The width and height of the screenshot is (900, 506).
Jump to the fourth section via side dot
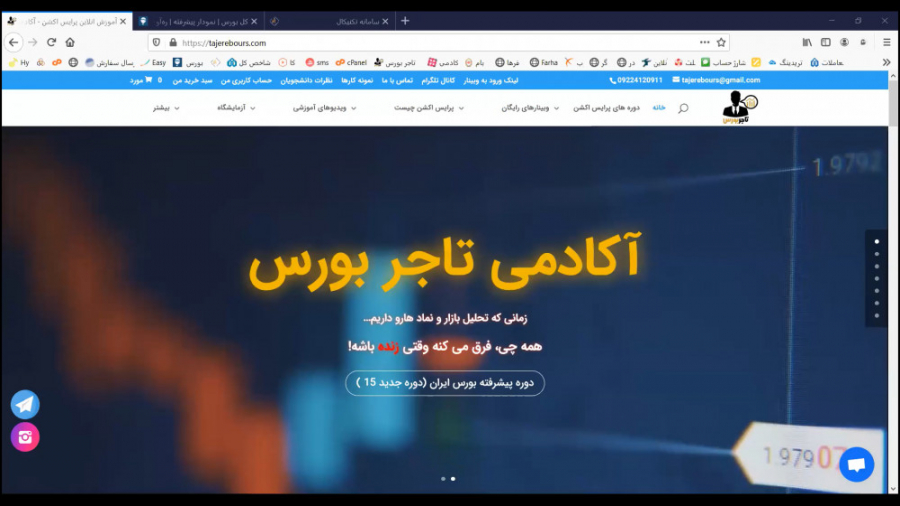point(876,278)
